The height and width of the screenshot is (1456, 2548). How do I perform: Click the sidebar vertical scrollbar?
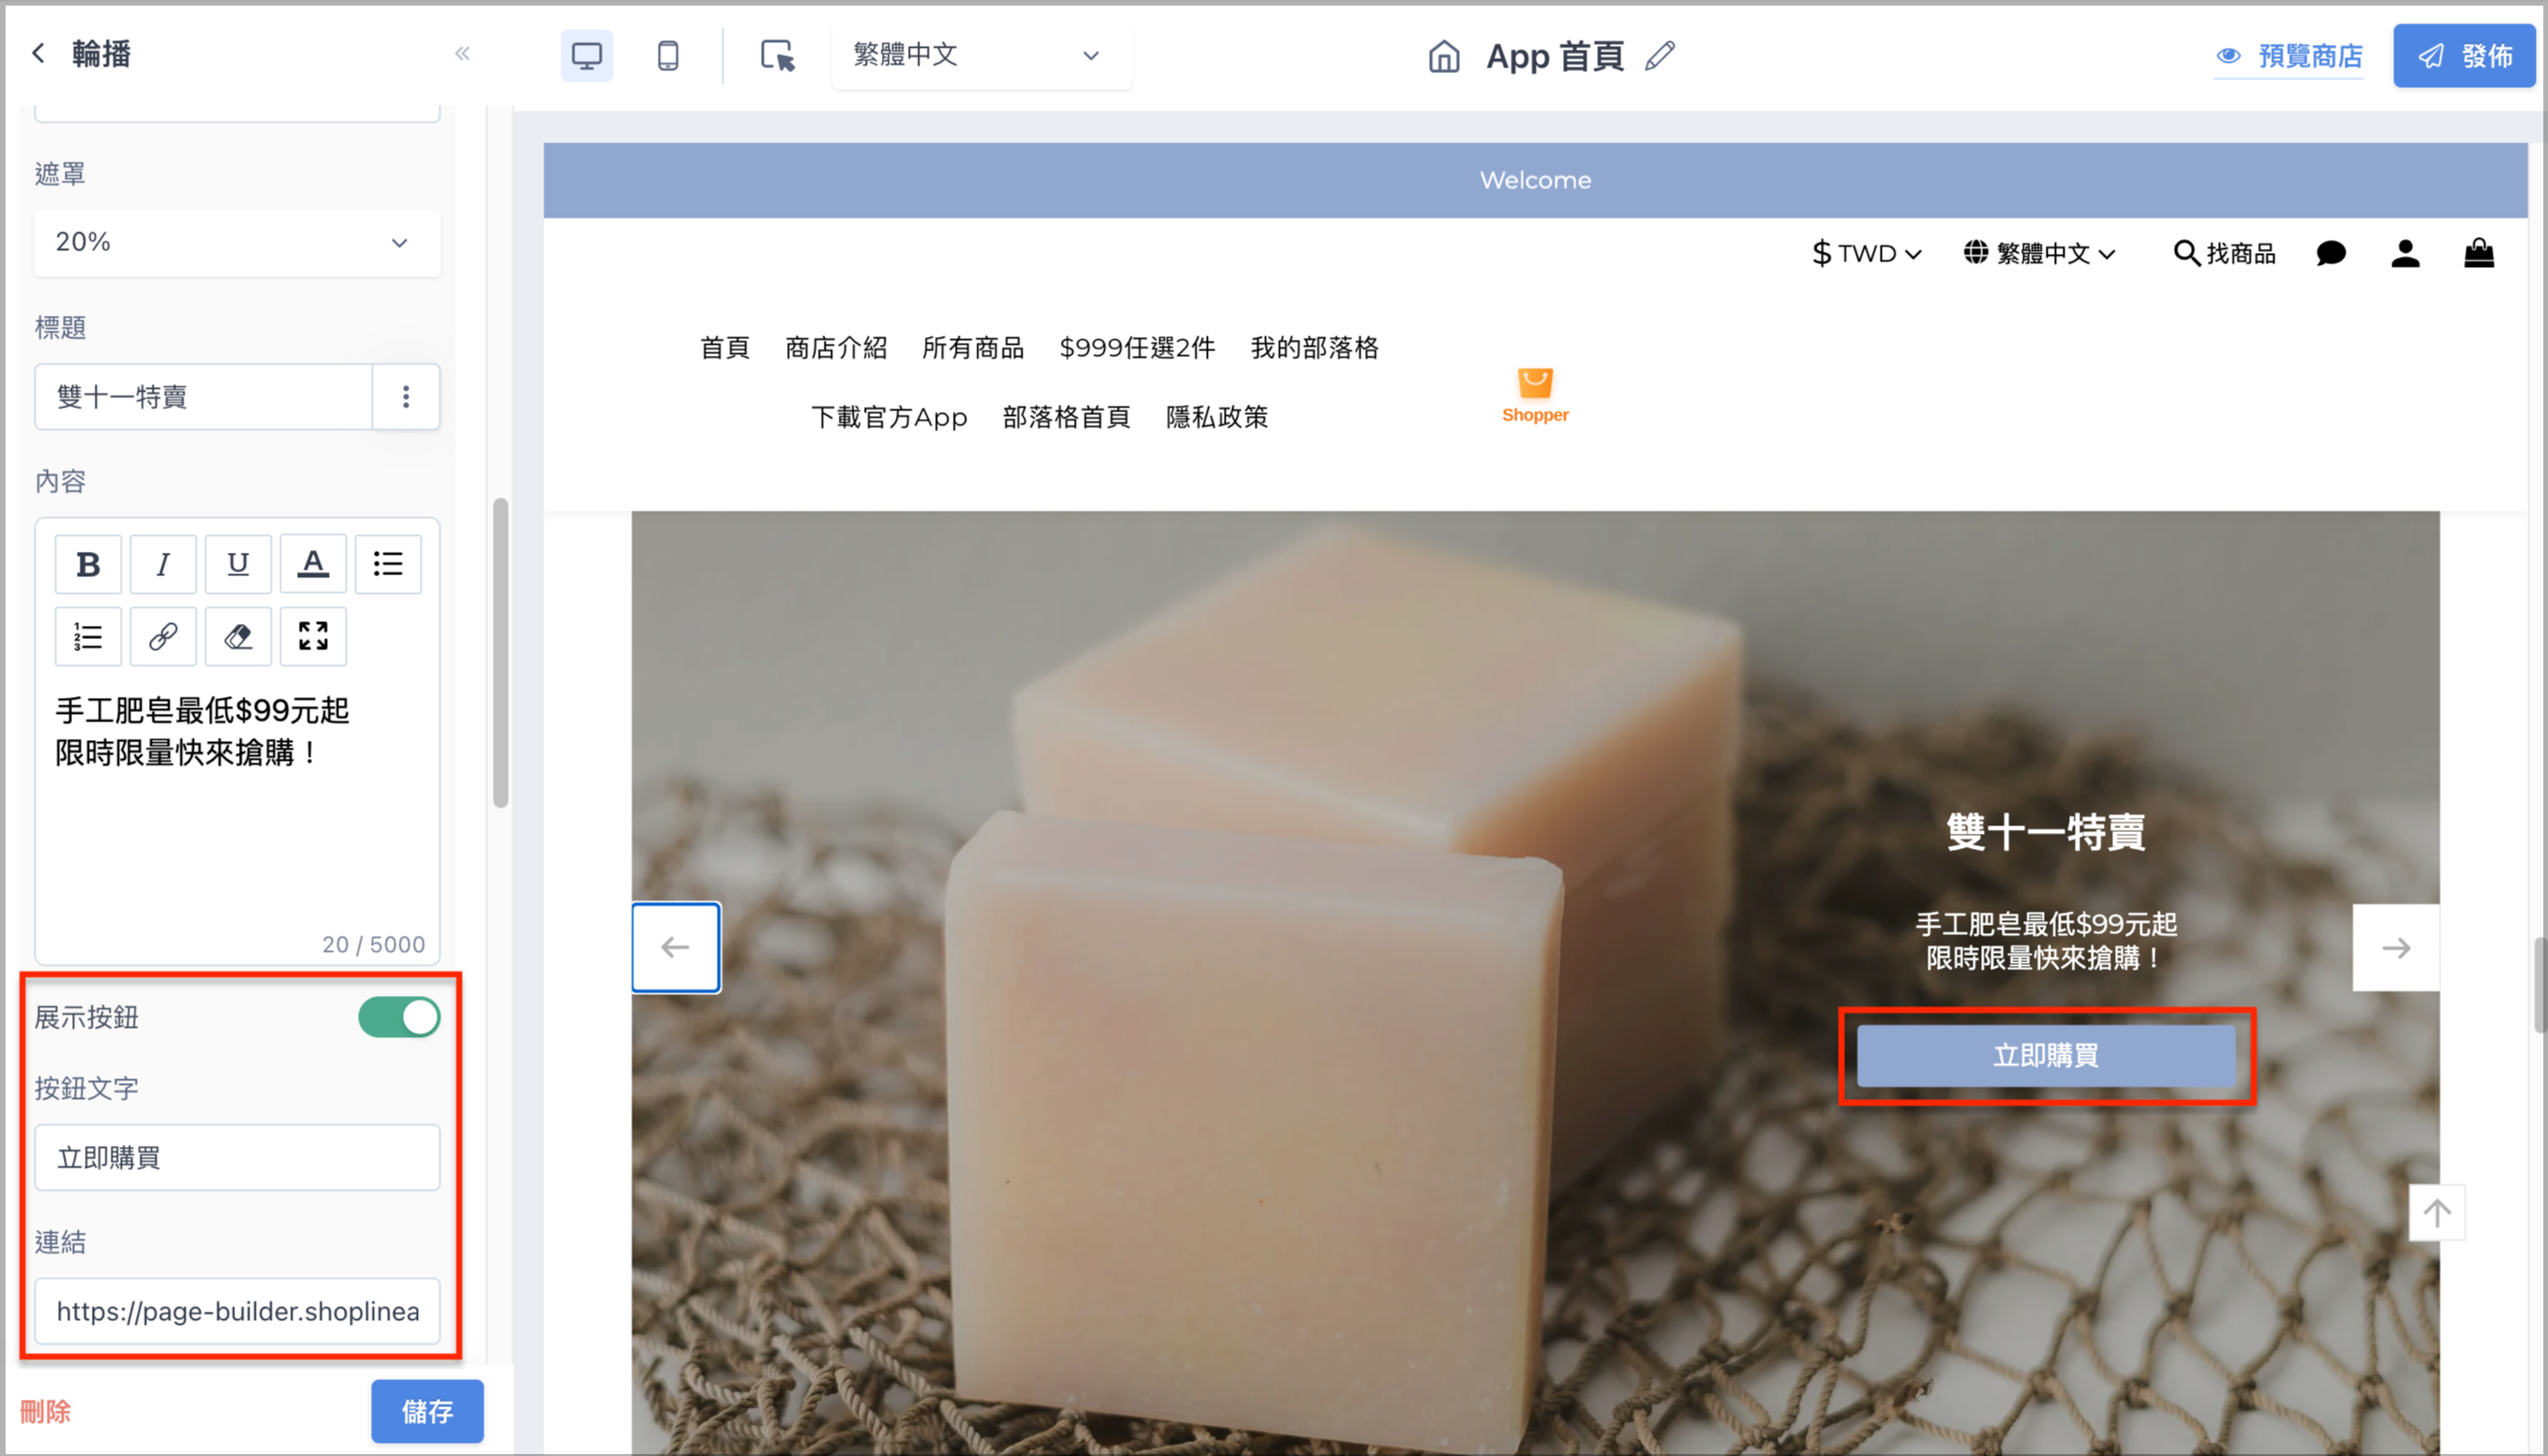pyautogui.click(x=501, y=652)
